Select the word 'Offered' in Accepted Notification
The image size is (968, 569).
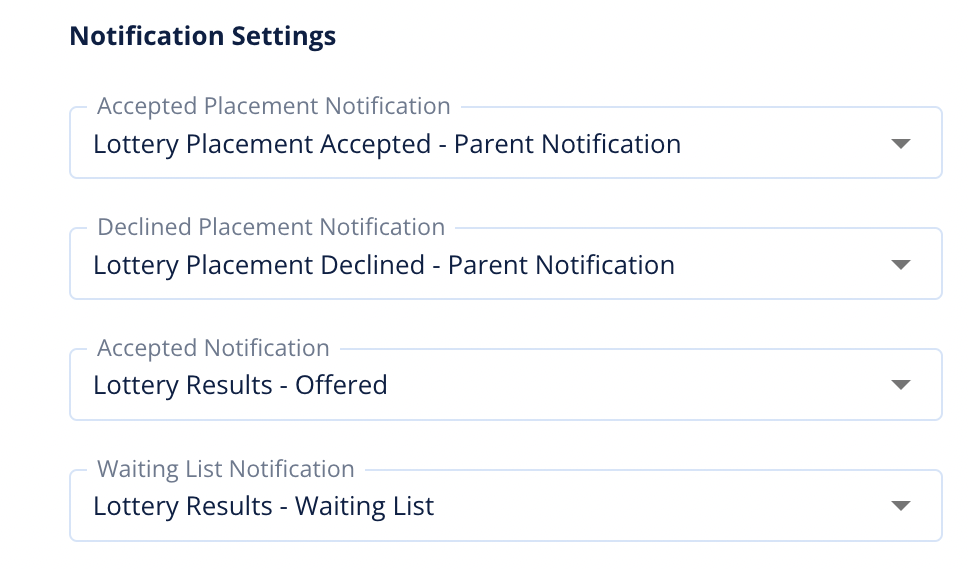point(341,385)
